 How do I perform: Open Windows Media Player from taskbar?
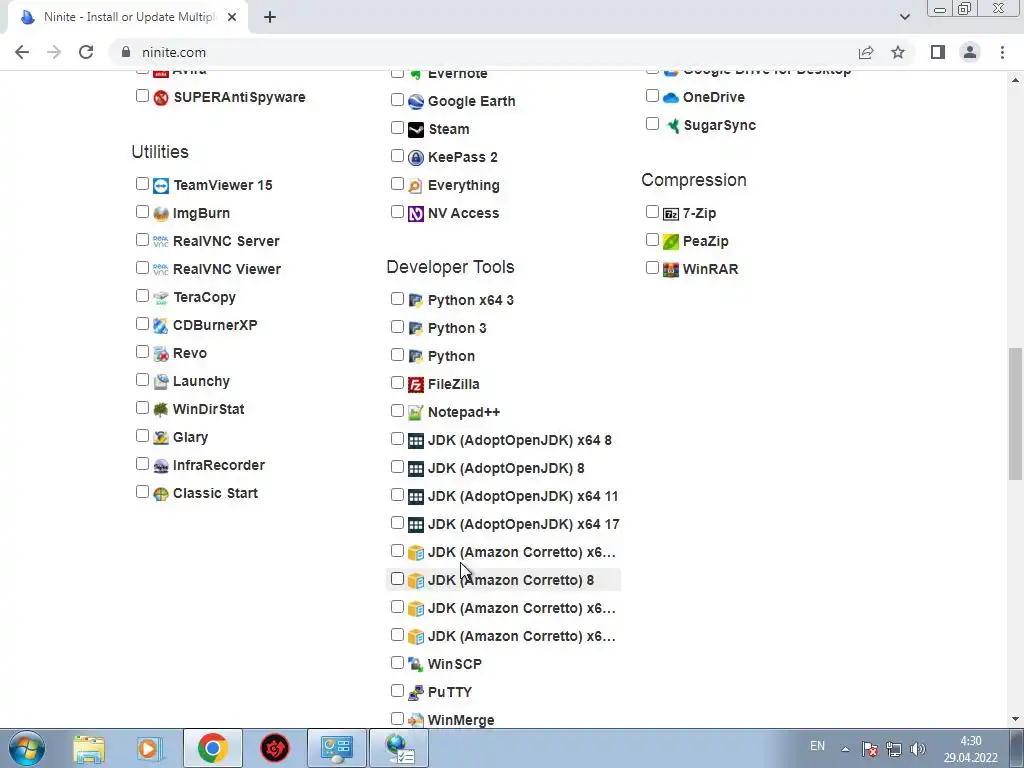pos(149,748)
